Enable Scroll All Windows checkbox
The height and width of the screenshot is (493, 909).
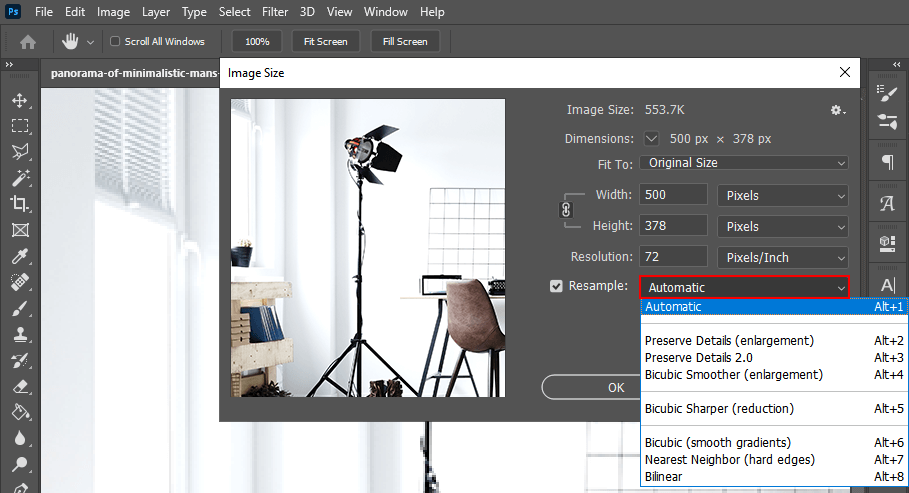pos(116,42)
